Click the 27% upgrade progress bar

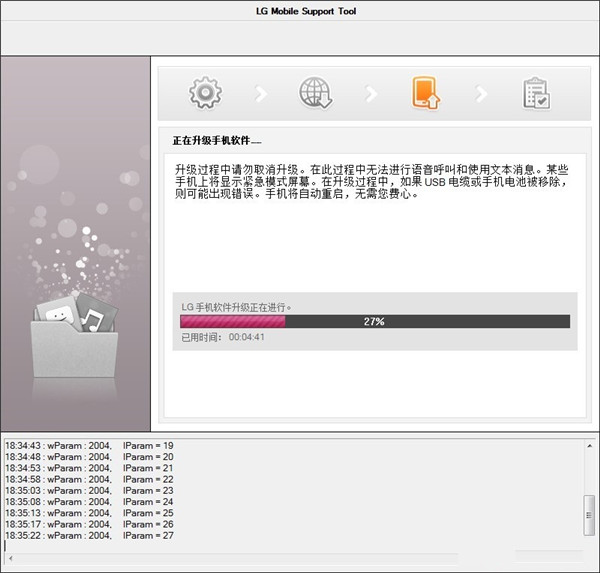click(375, 322)
